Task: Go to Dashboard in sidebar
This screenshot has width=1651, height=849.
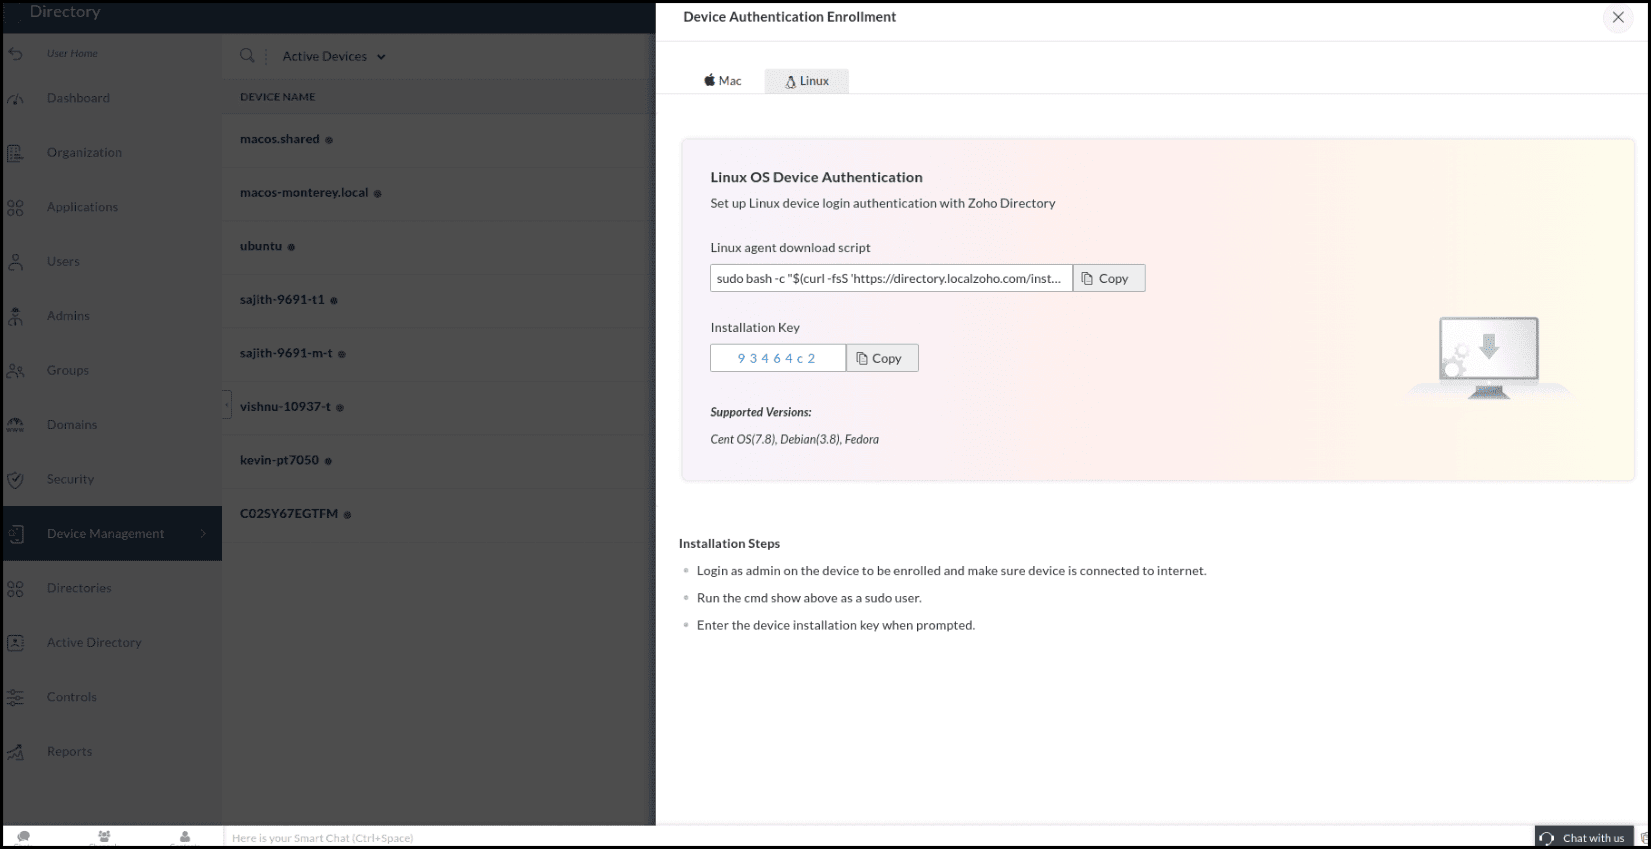Action: point(78,98)
